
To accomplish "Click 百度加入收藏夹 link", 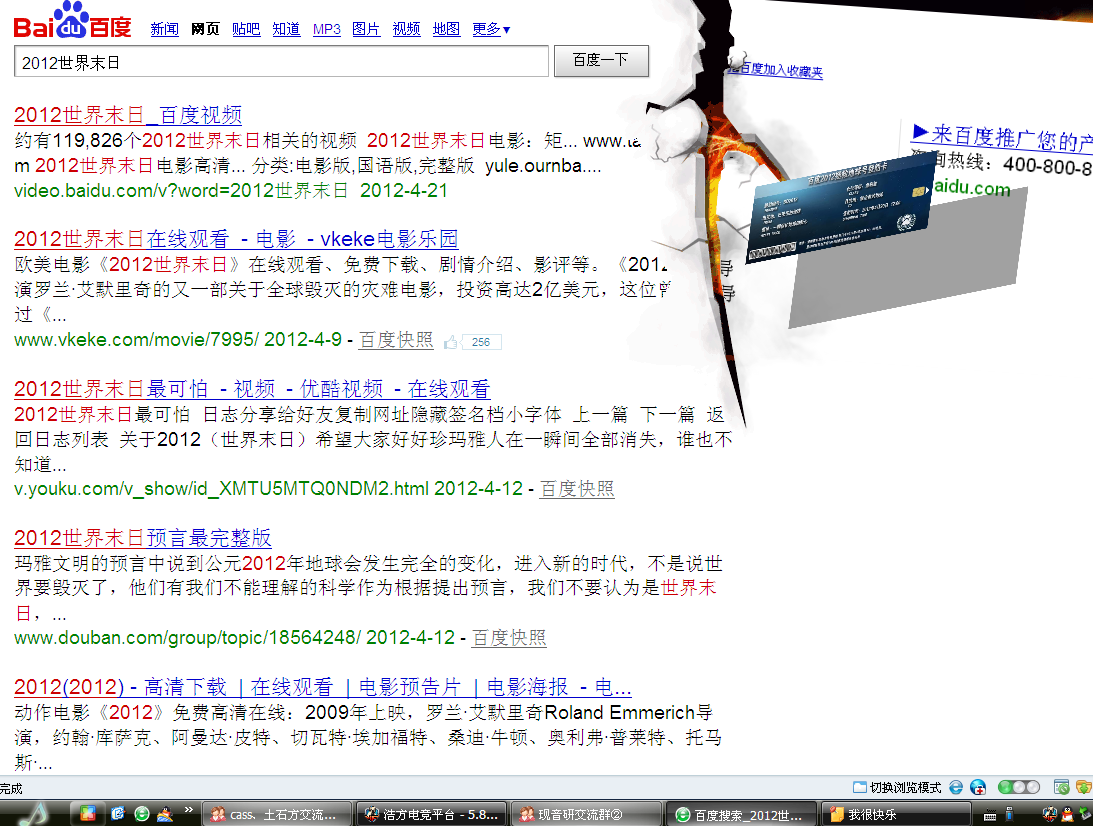I will (x=775, y=70).
